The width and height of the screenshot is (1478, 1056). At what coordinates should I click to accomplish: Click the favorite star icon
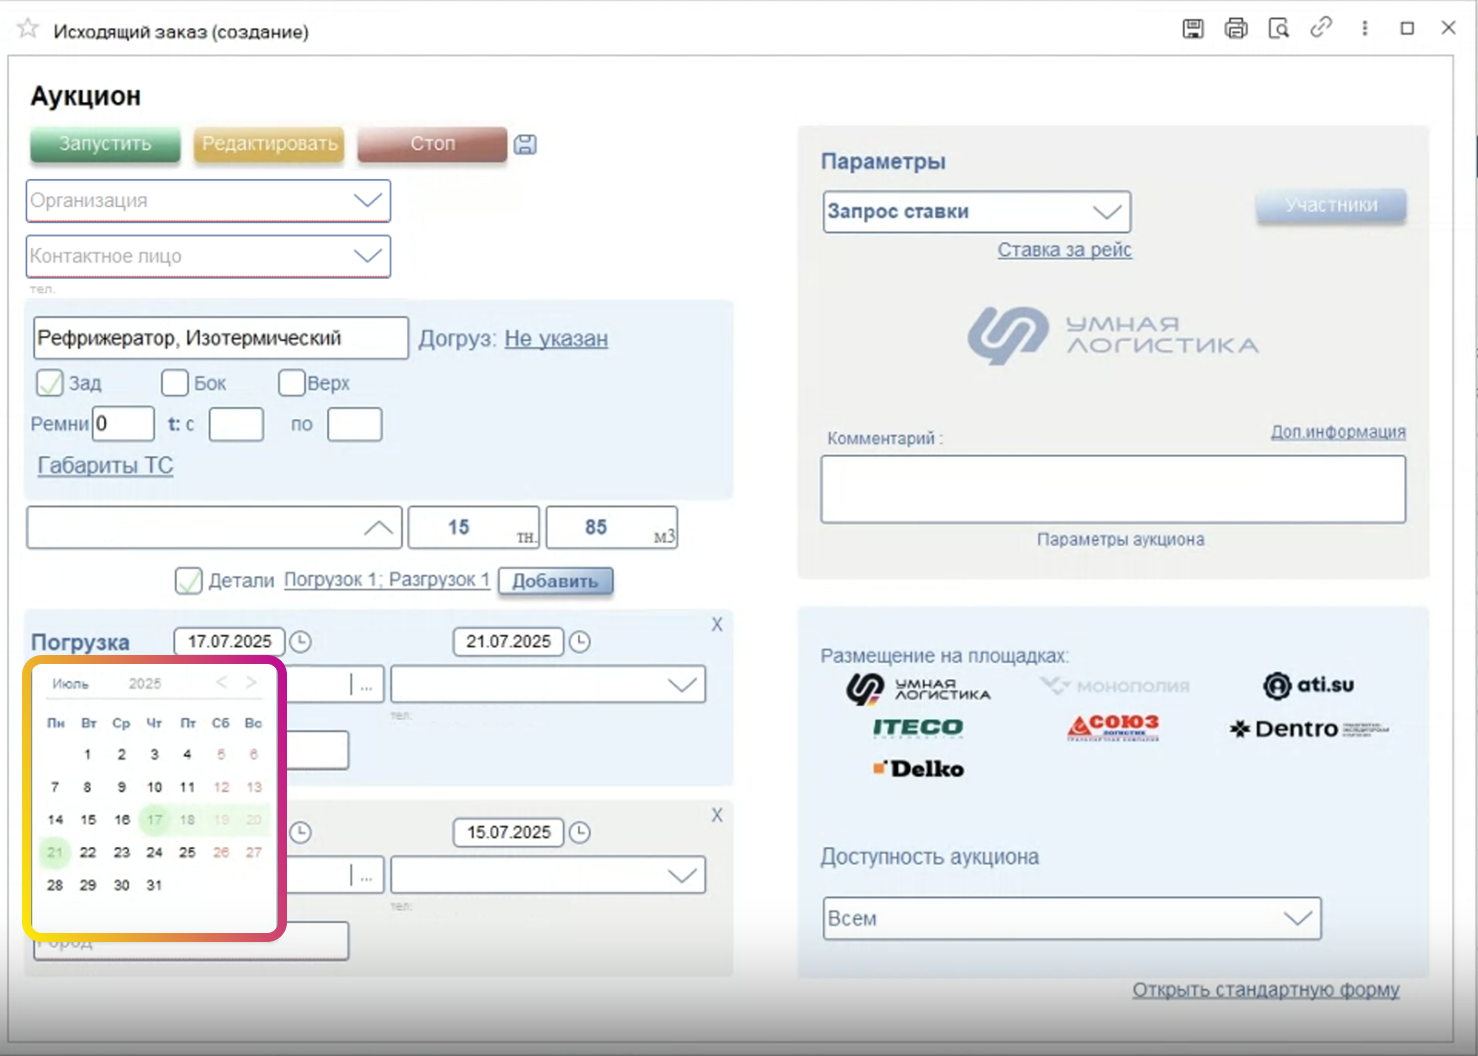(x=28, y=28)
